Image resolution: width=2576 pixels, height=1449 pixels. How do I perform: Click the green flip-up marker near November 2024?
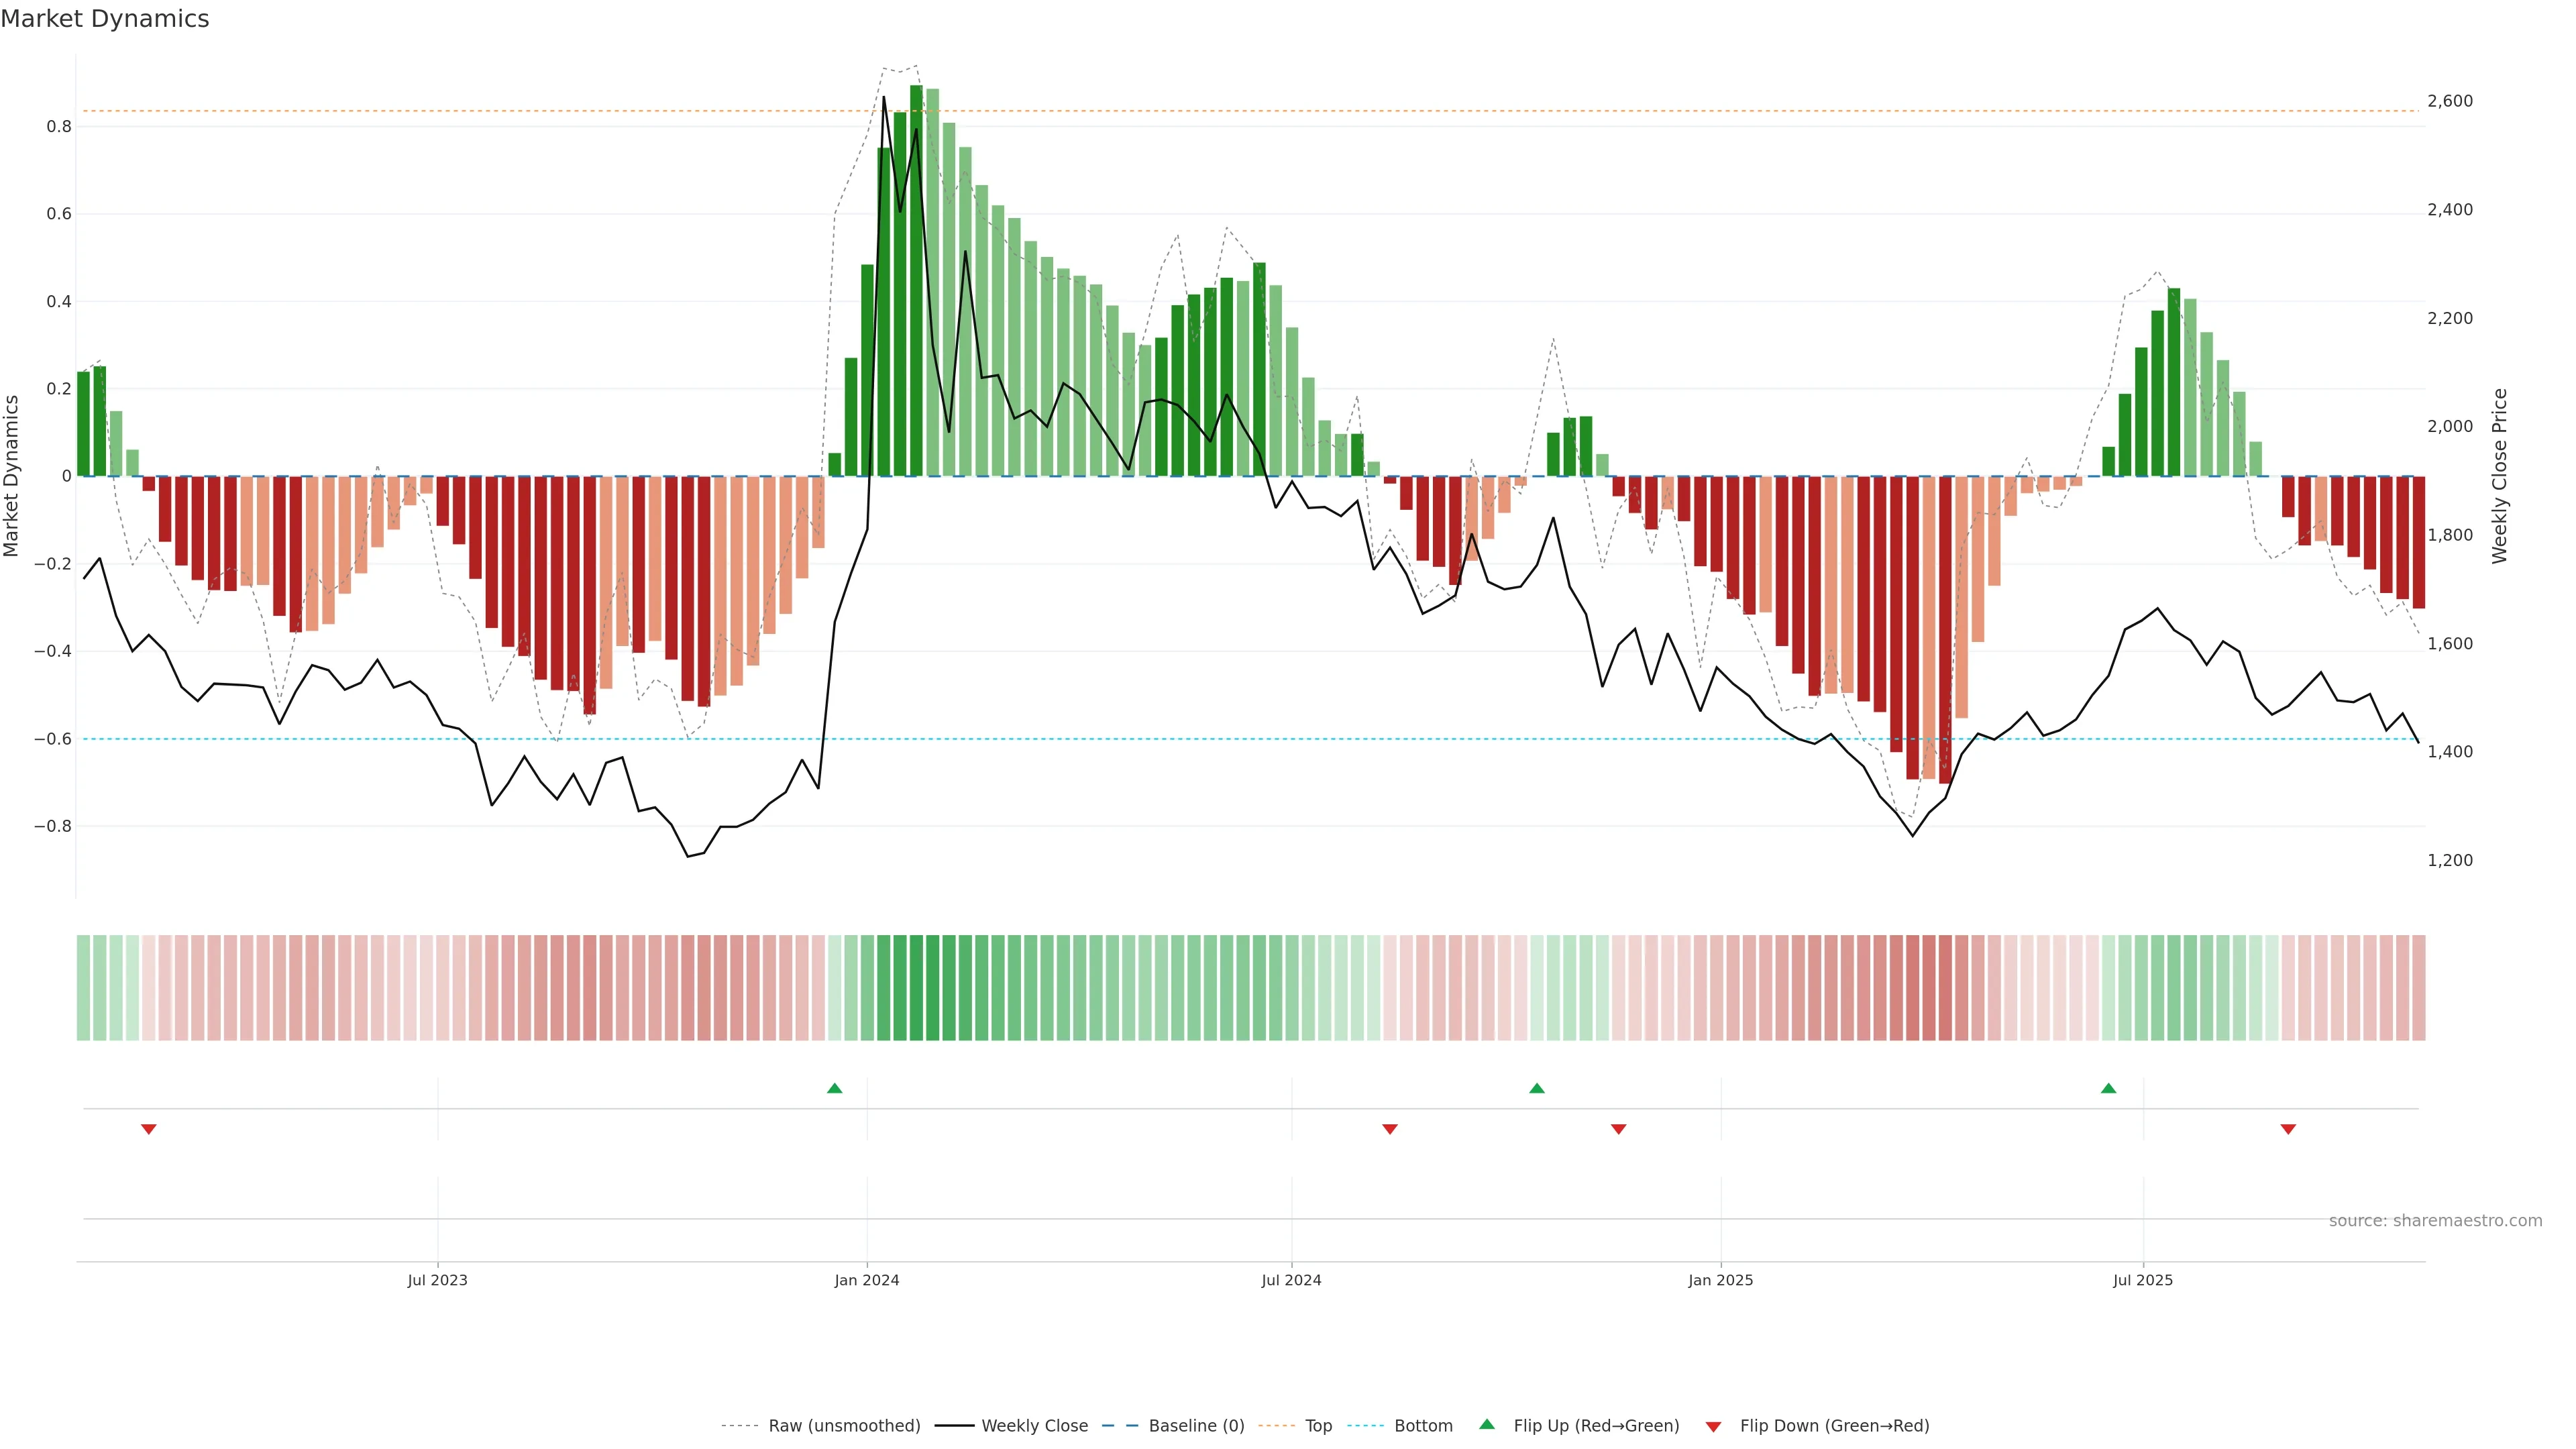[1537, 1088]
